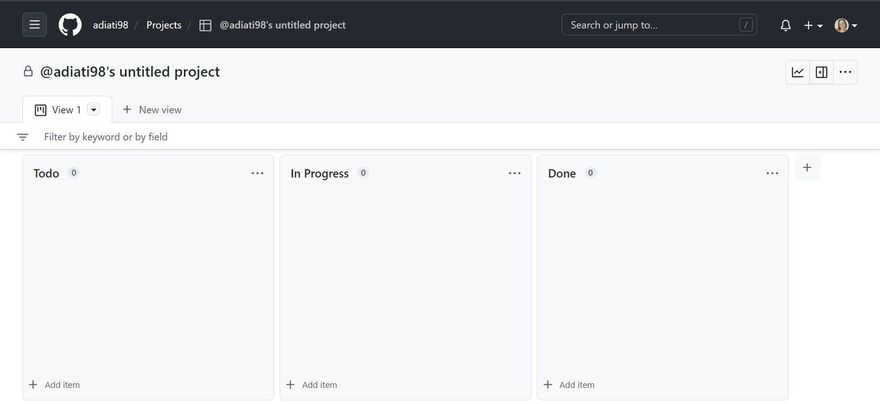
Task: Toggle the project details side panel
Action: 822,72
